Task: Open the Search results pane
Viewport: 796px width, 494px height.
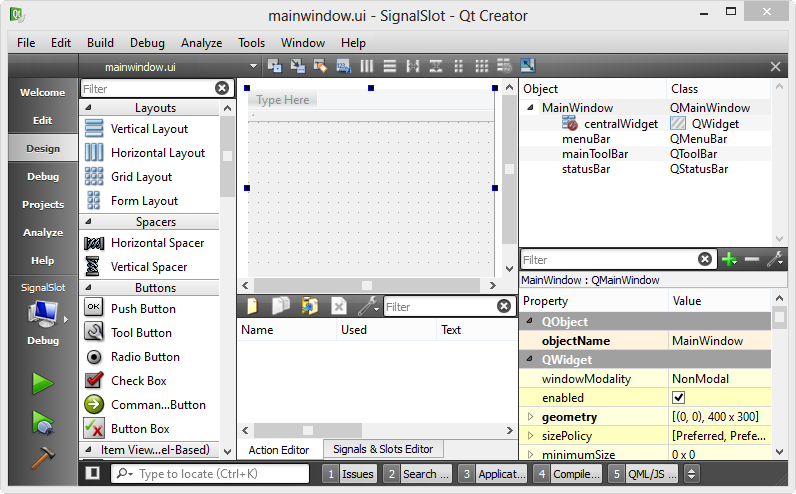Action: (418, 474)
